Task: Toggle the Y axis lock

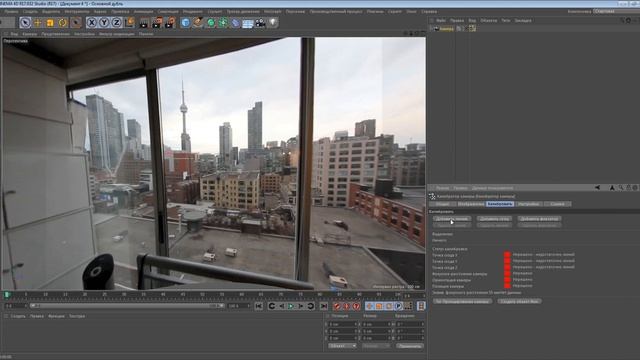Action: click(x=104, y=22)
